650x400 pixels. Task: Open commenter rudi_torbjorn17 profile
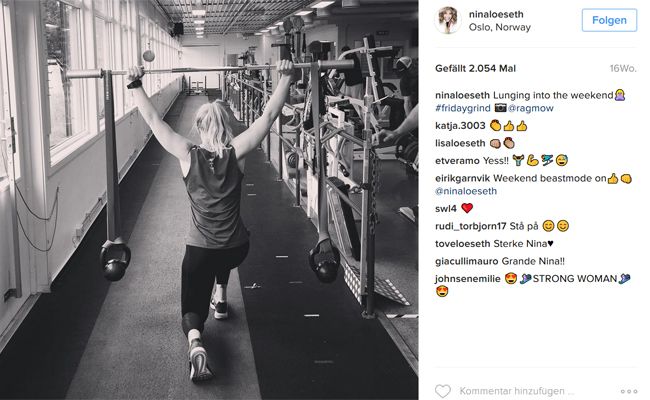point(471,226)
